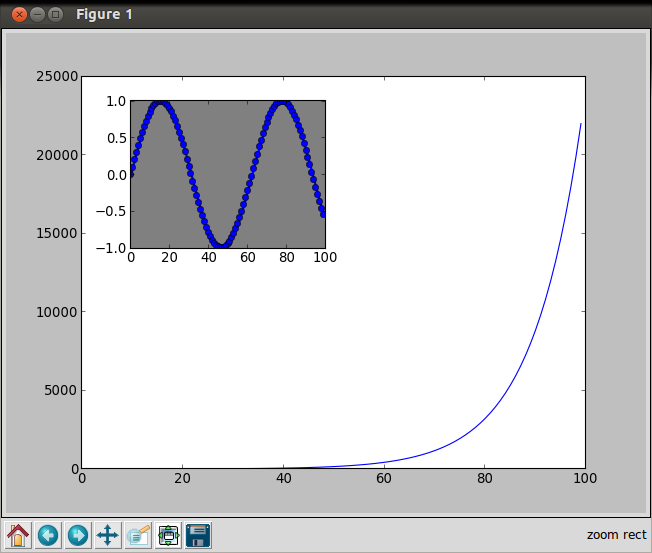Click the sine wave trough near x=45

point(221,245)
